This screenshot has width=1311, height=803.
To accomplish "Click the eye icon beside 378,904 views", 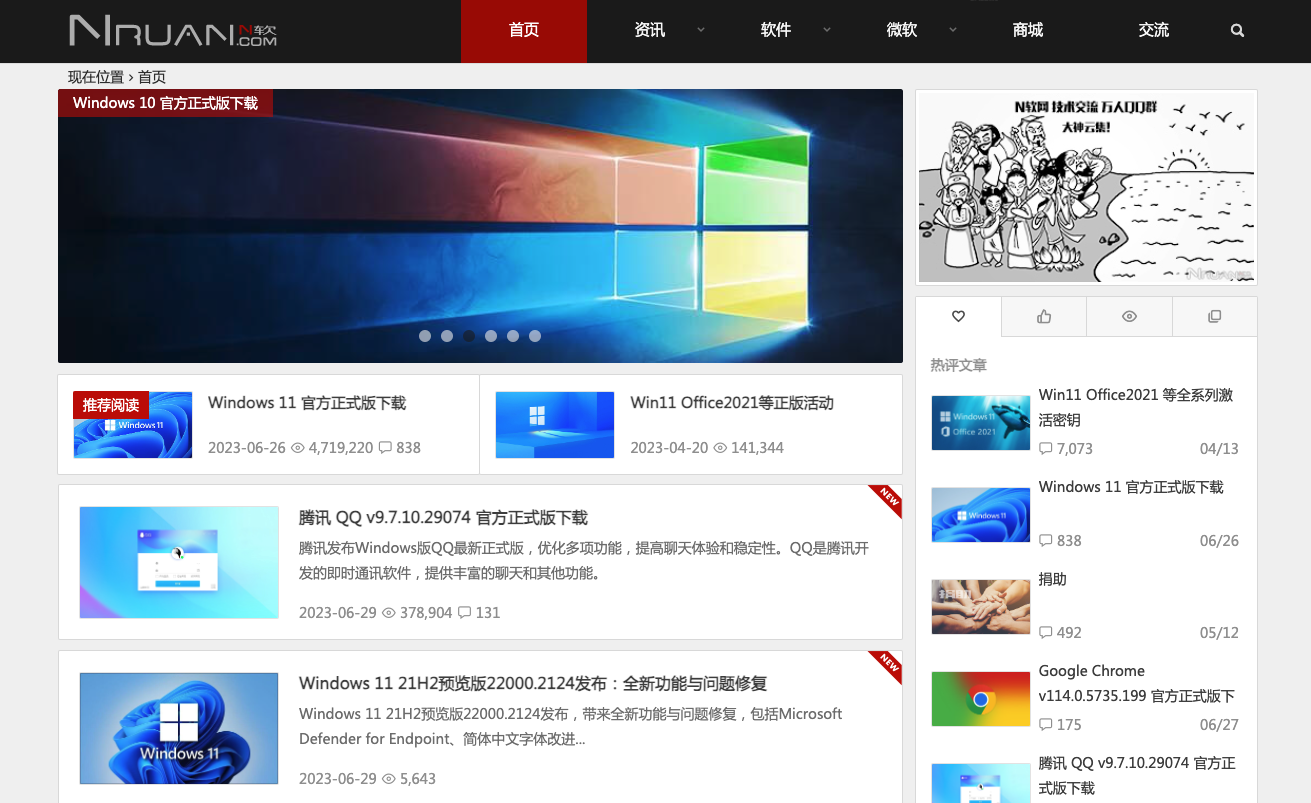I will pos(389,613).
